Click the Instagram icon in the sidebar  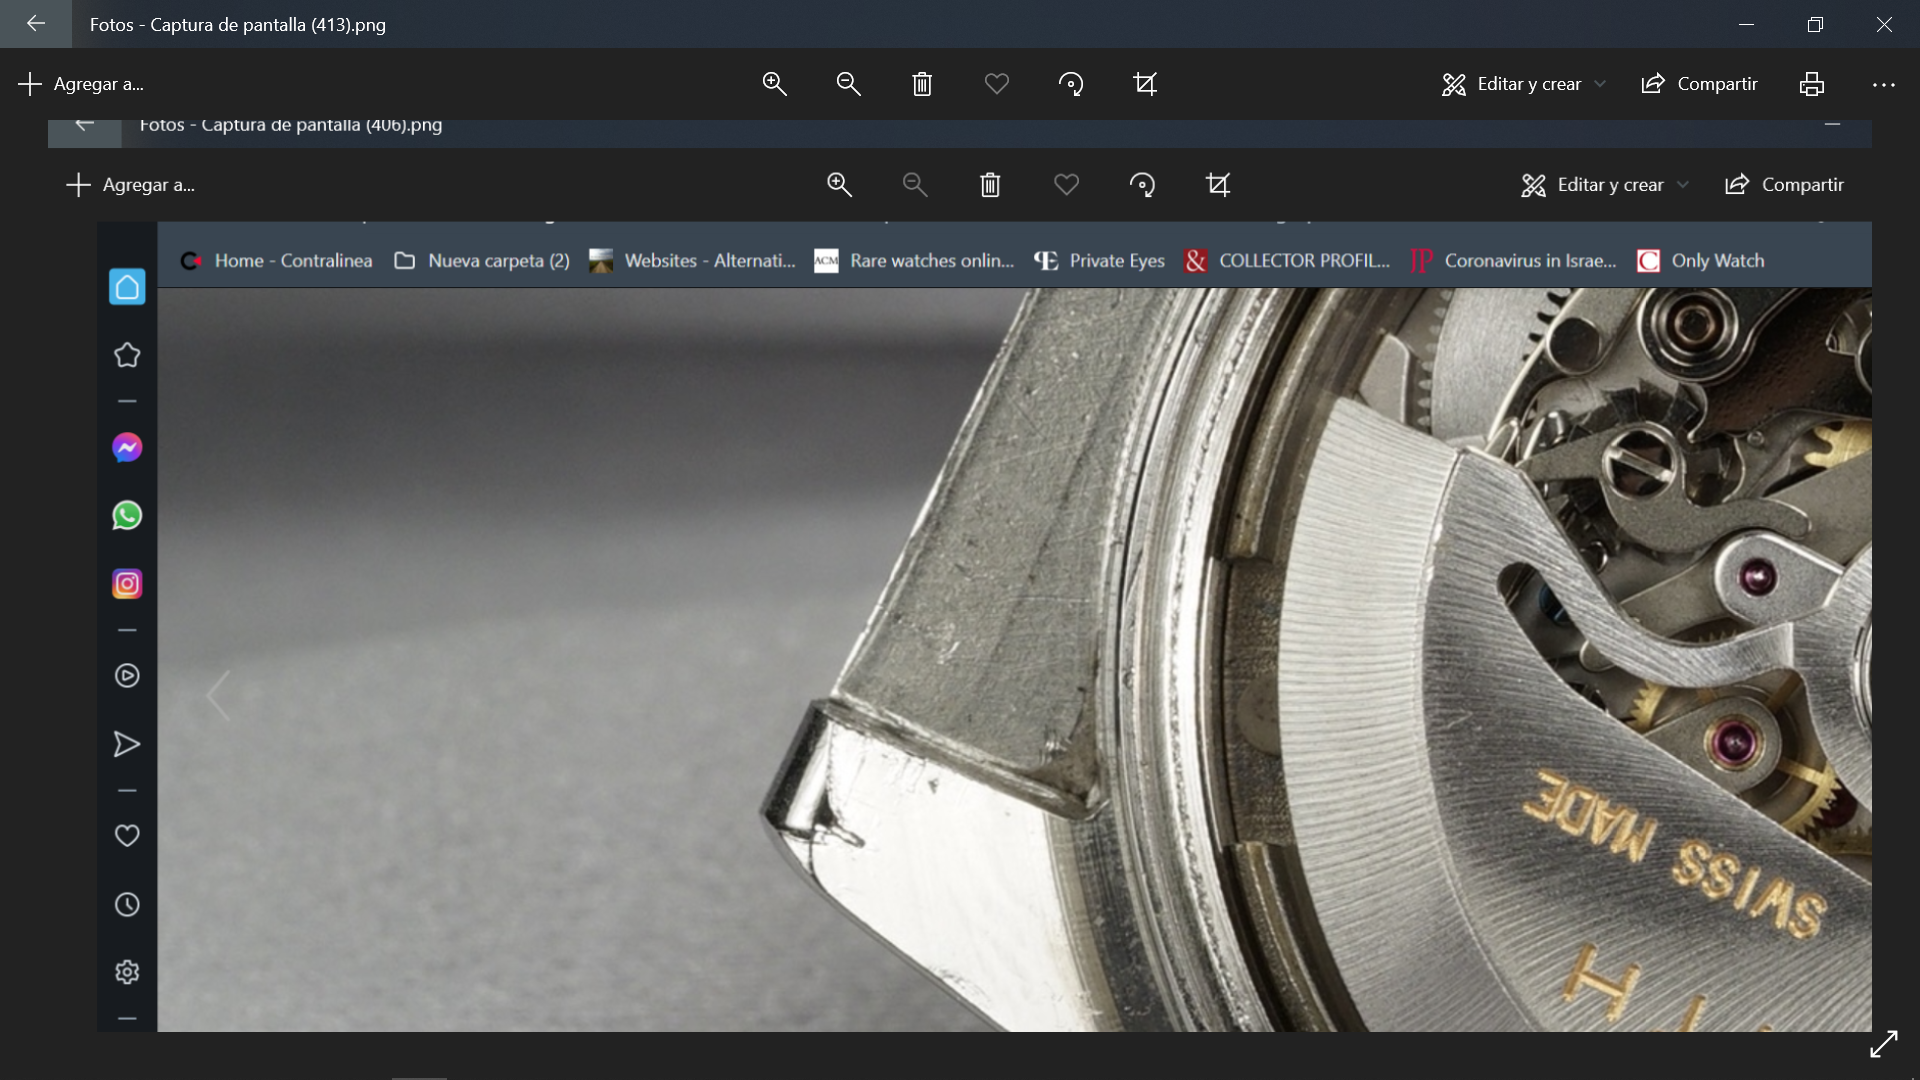coord(127,584)
